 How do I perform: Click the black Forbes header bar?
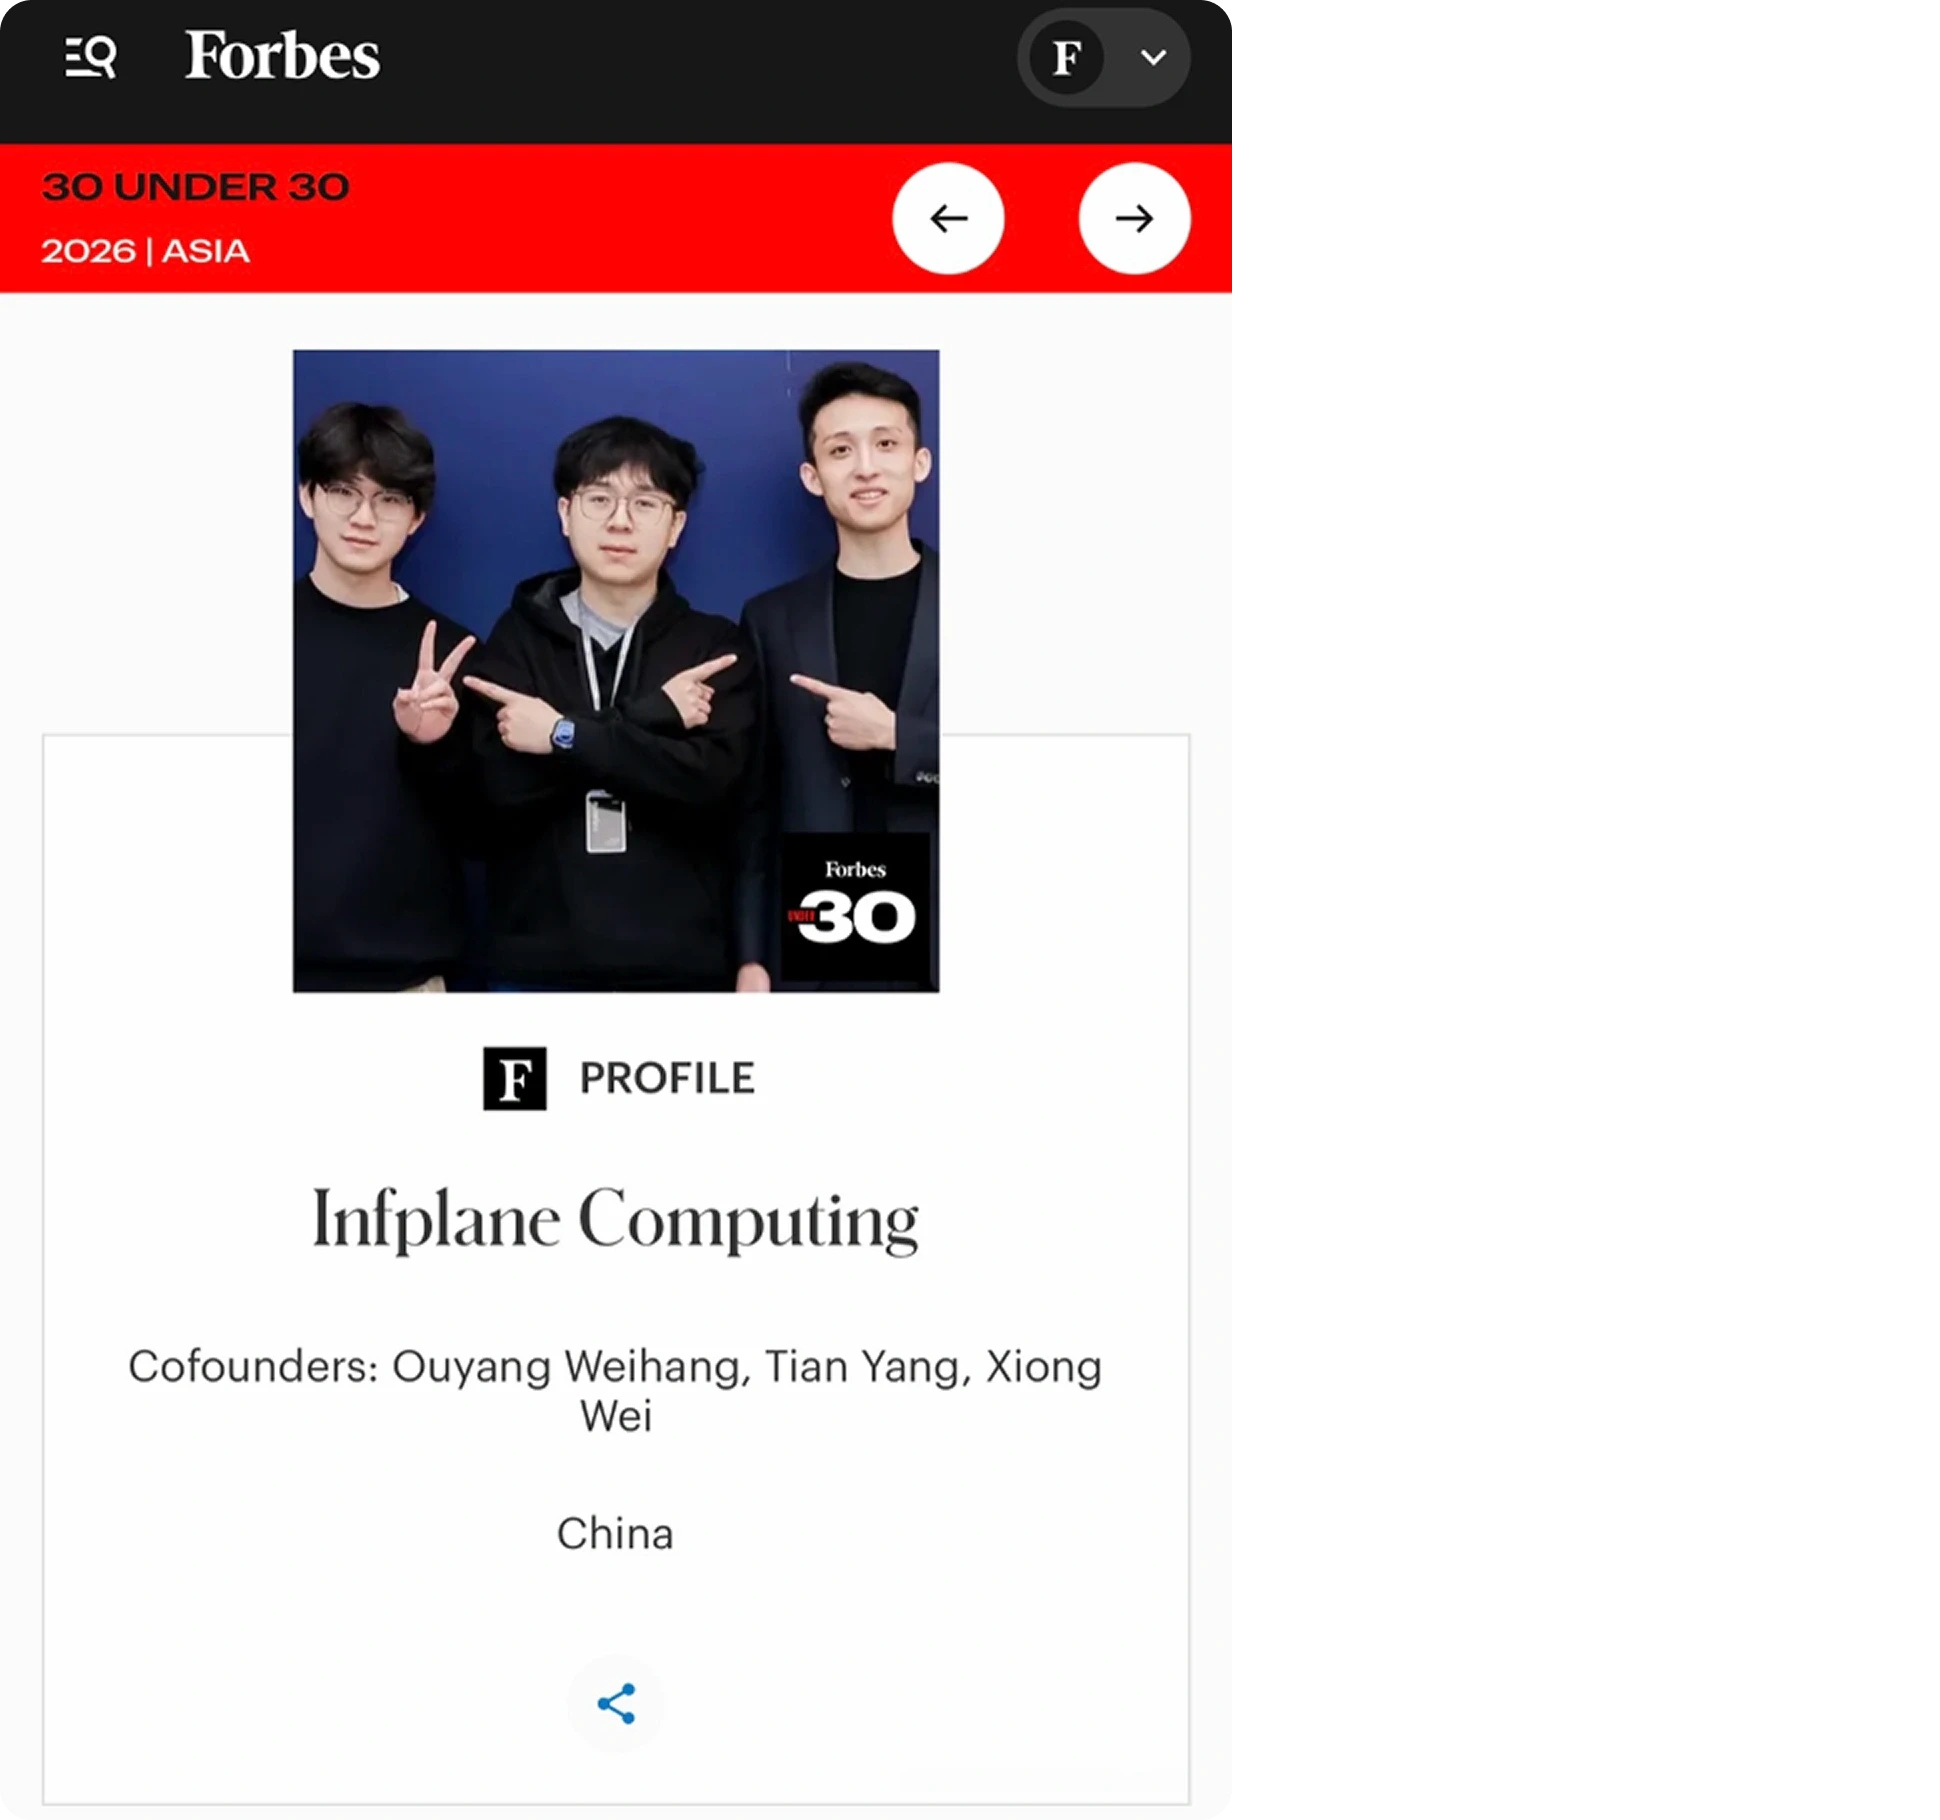616,72
